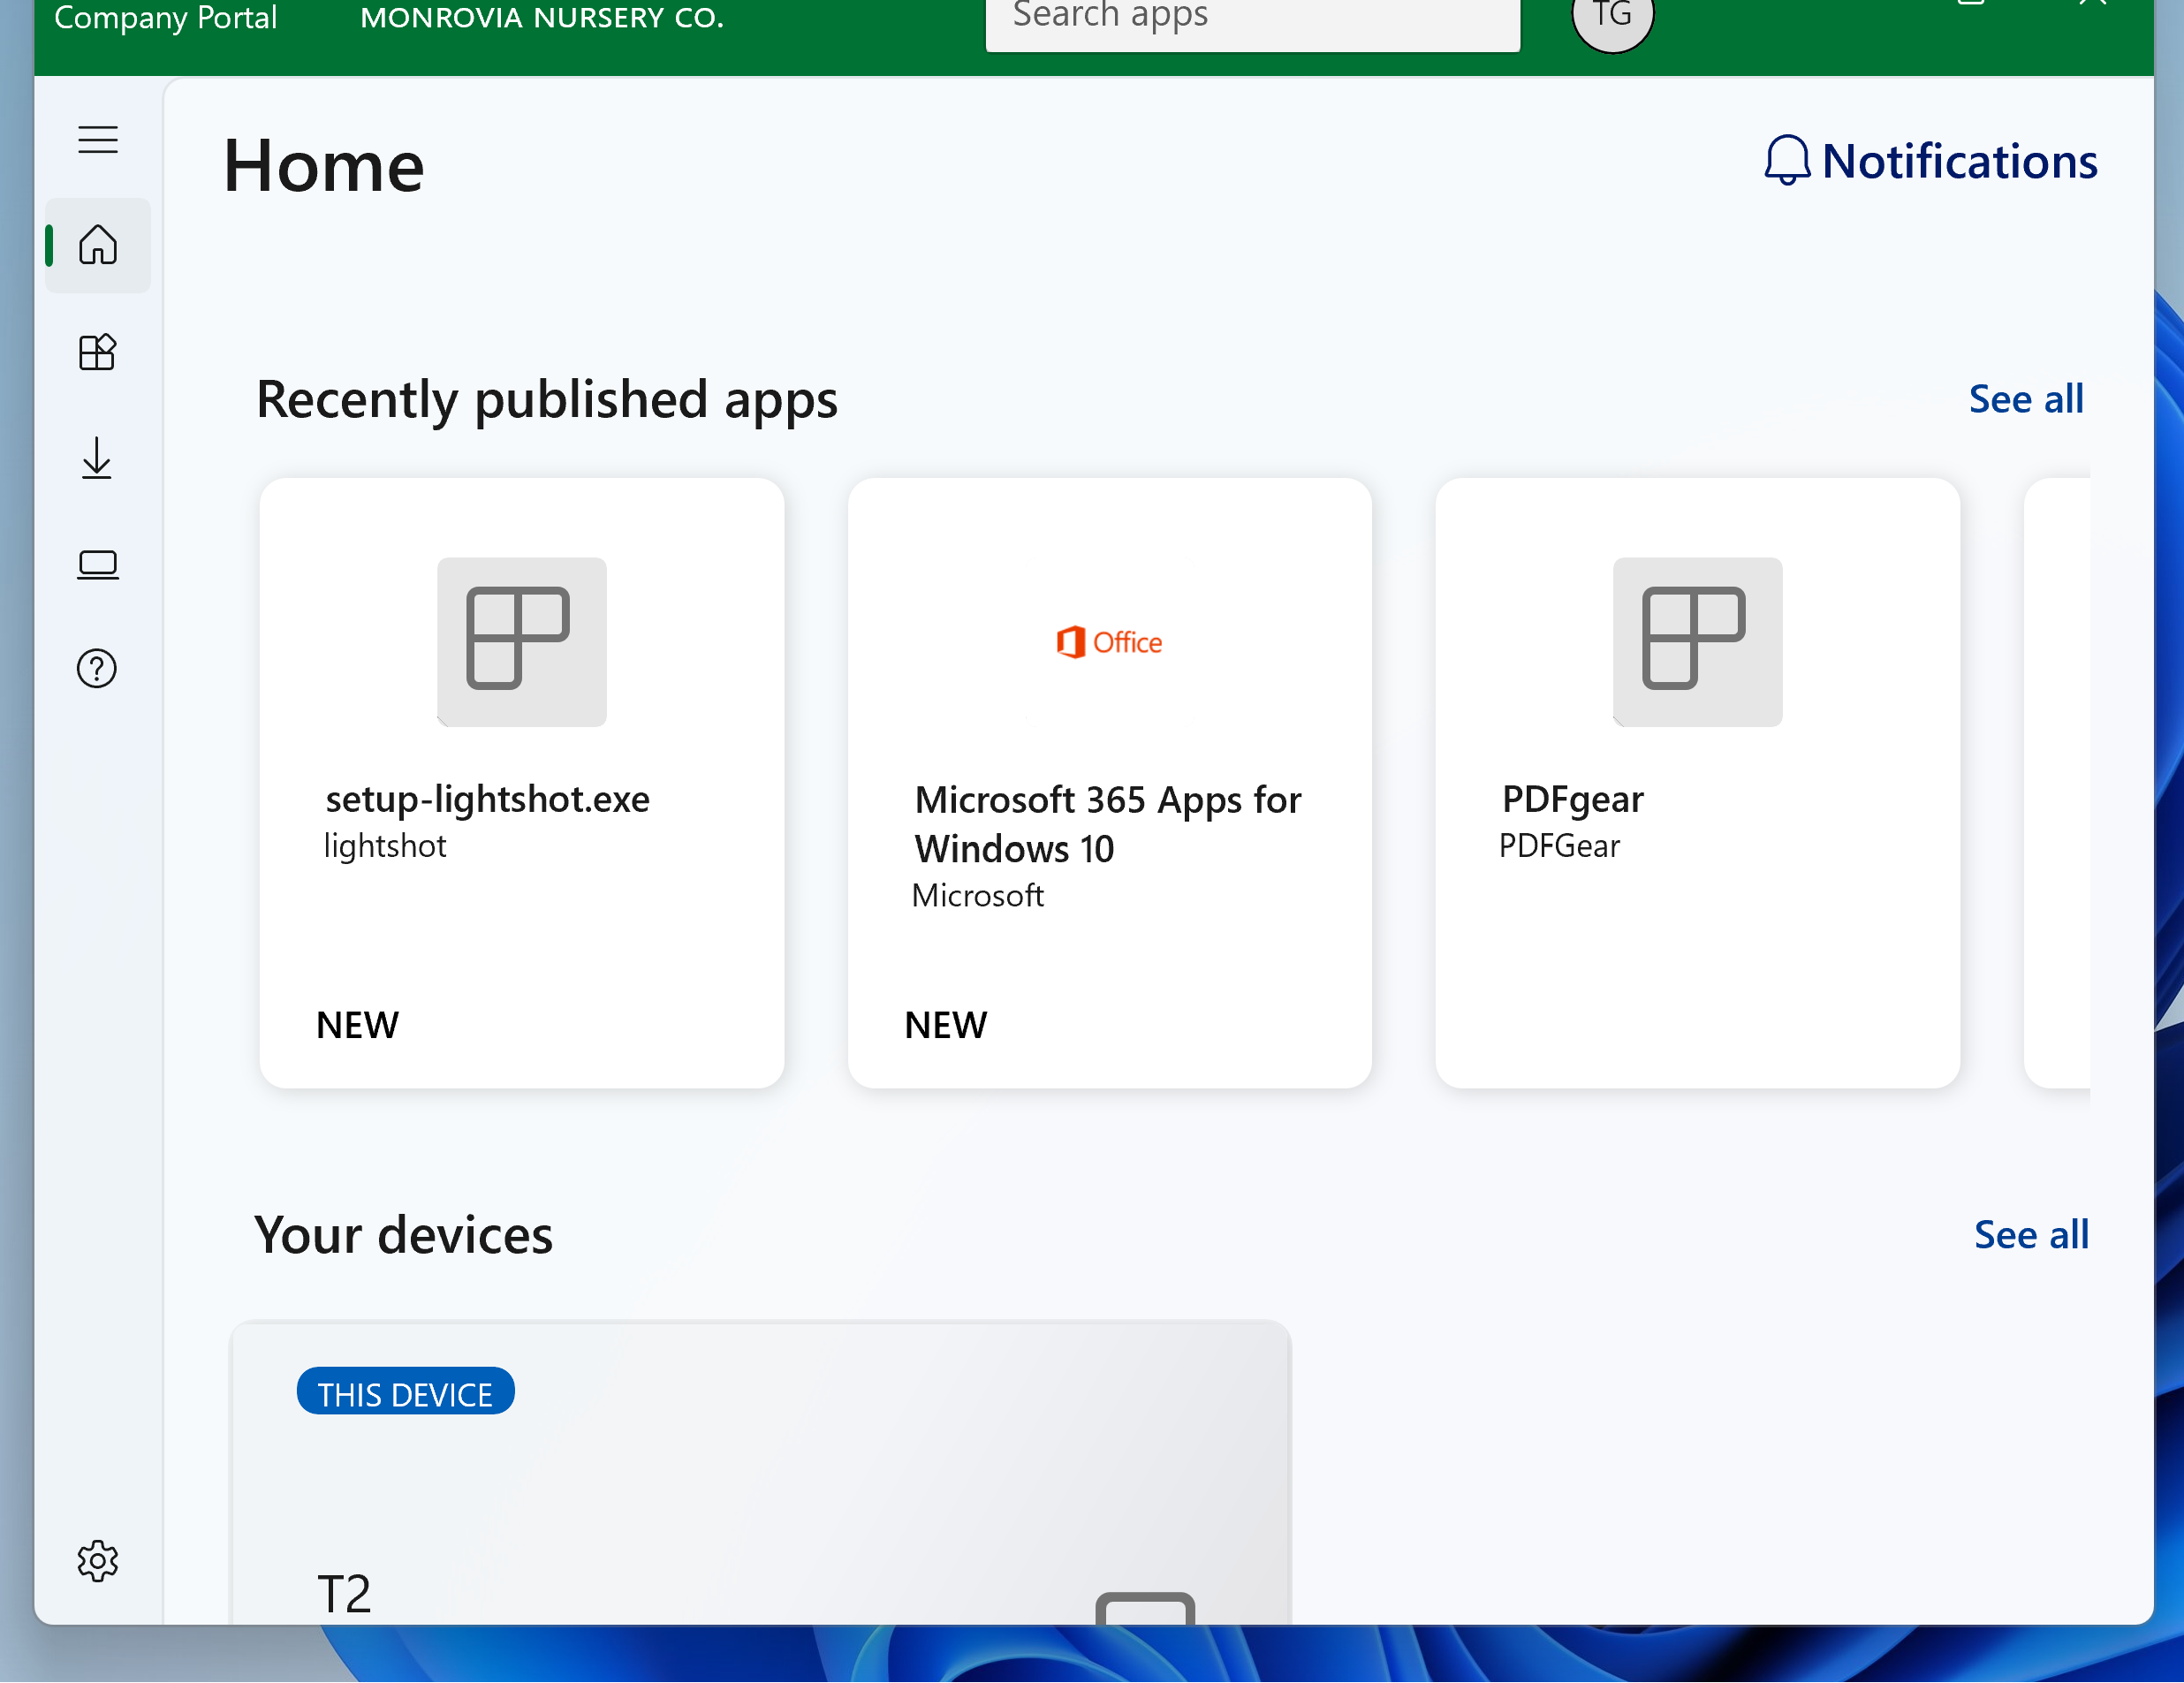Click the Notifications bell icon
The width and height of the screenshot is (2184, 1683).
(x=1787, y=161)
